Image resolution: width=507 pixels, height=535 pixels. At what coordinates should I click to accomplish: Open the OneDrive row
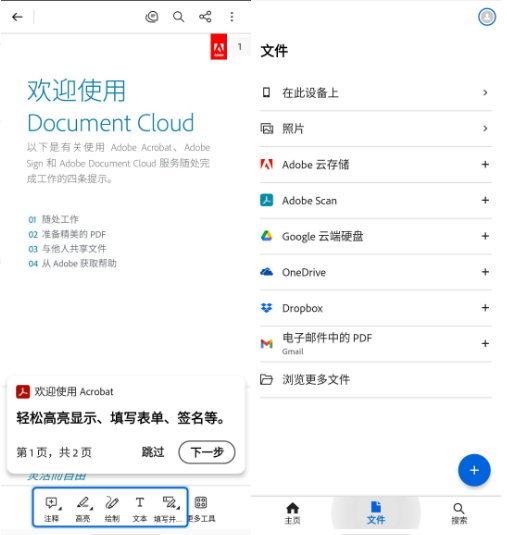(376, 272)
